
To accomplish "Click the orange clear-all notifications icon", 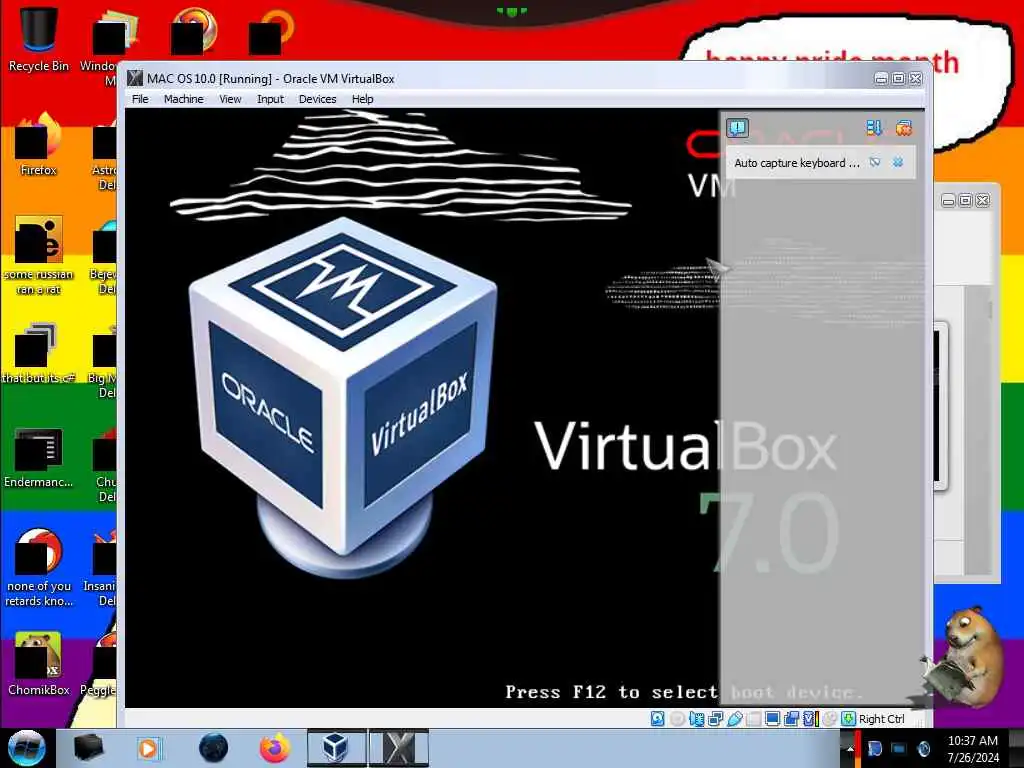I will (x=904, y=127).
